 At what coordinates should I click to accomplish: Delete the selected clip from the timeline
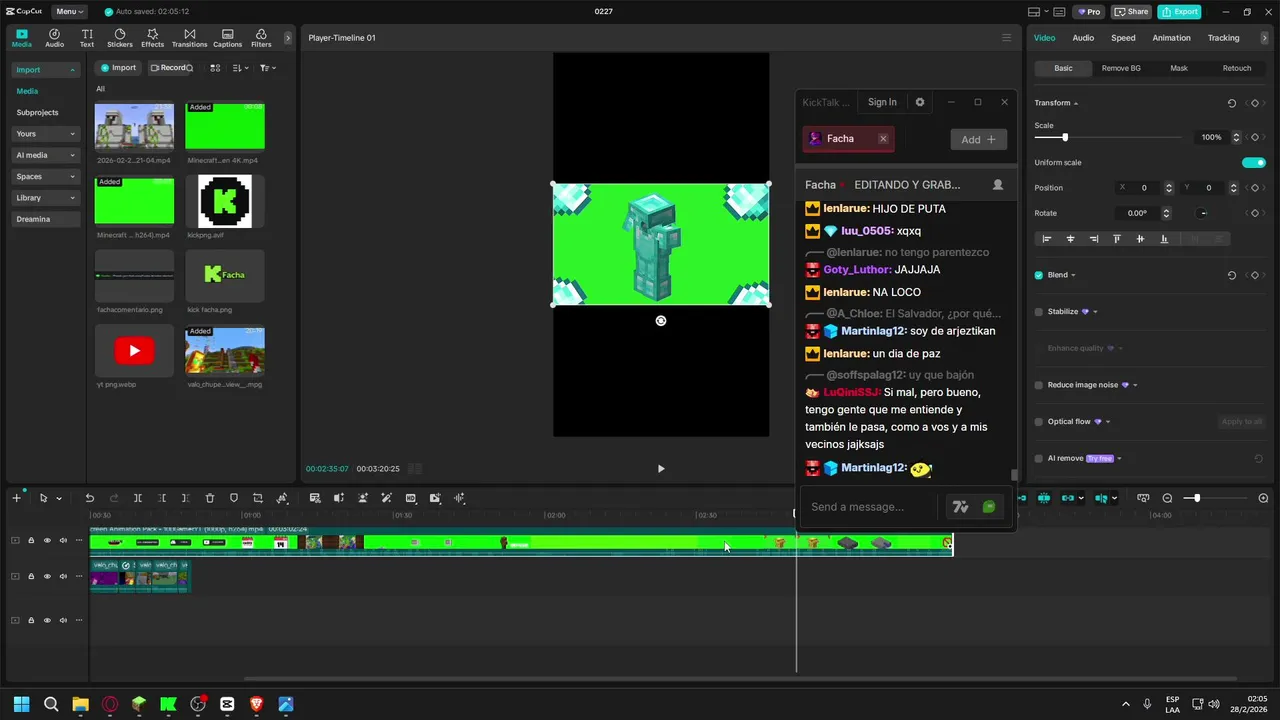(x=209, y=498)
